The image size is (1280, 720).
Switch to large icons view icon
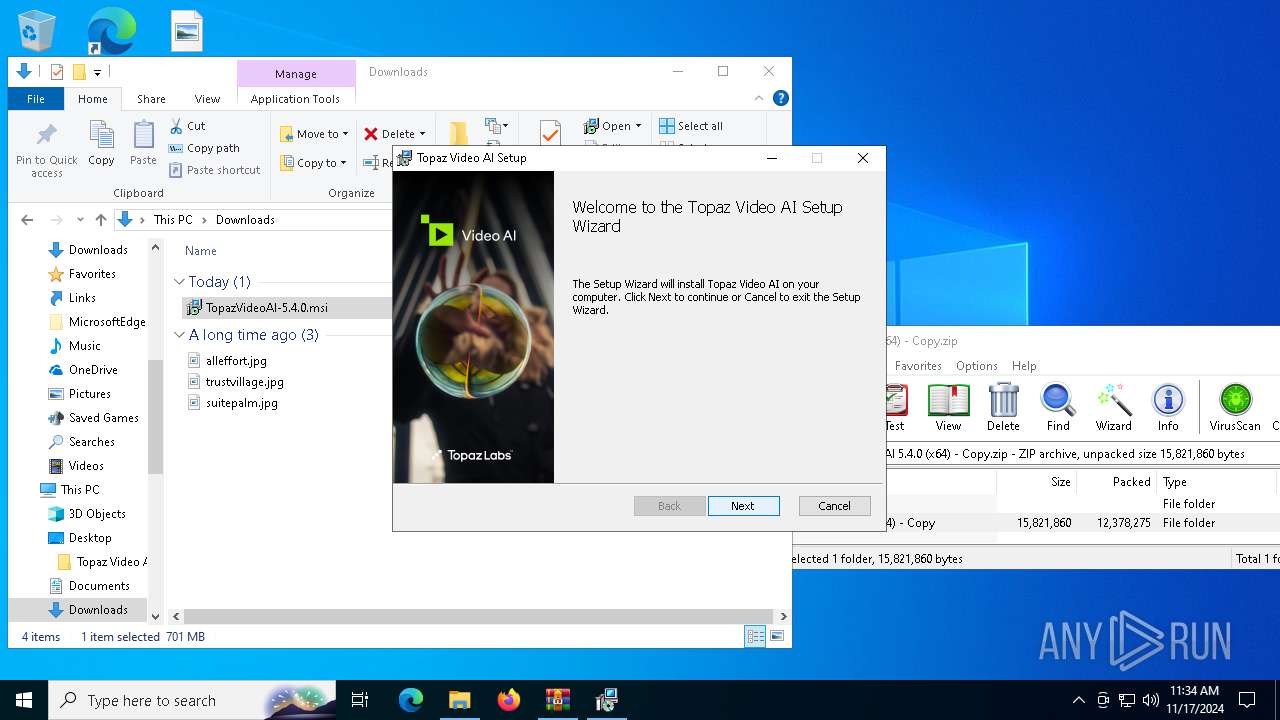point(777,636)
